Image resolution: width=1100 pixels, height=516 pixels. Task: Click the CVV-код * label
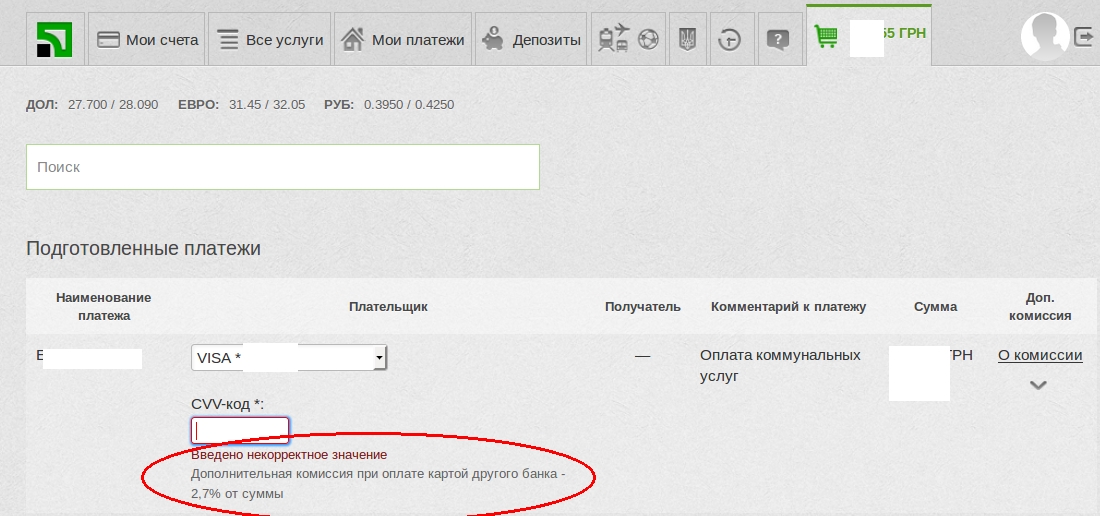pyautogui.click(x=227, y=405)
